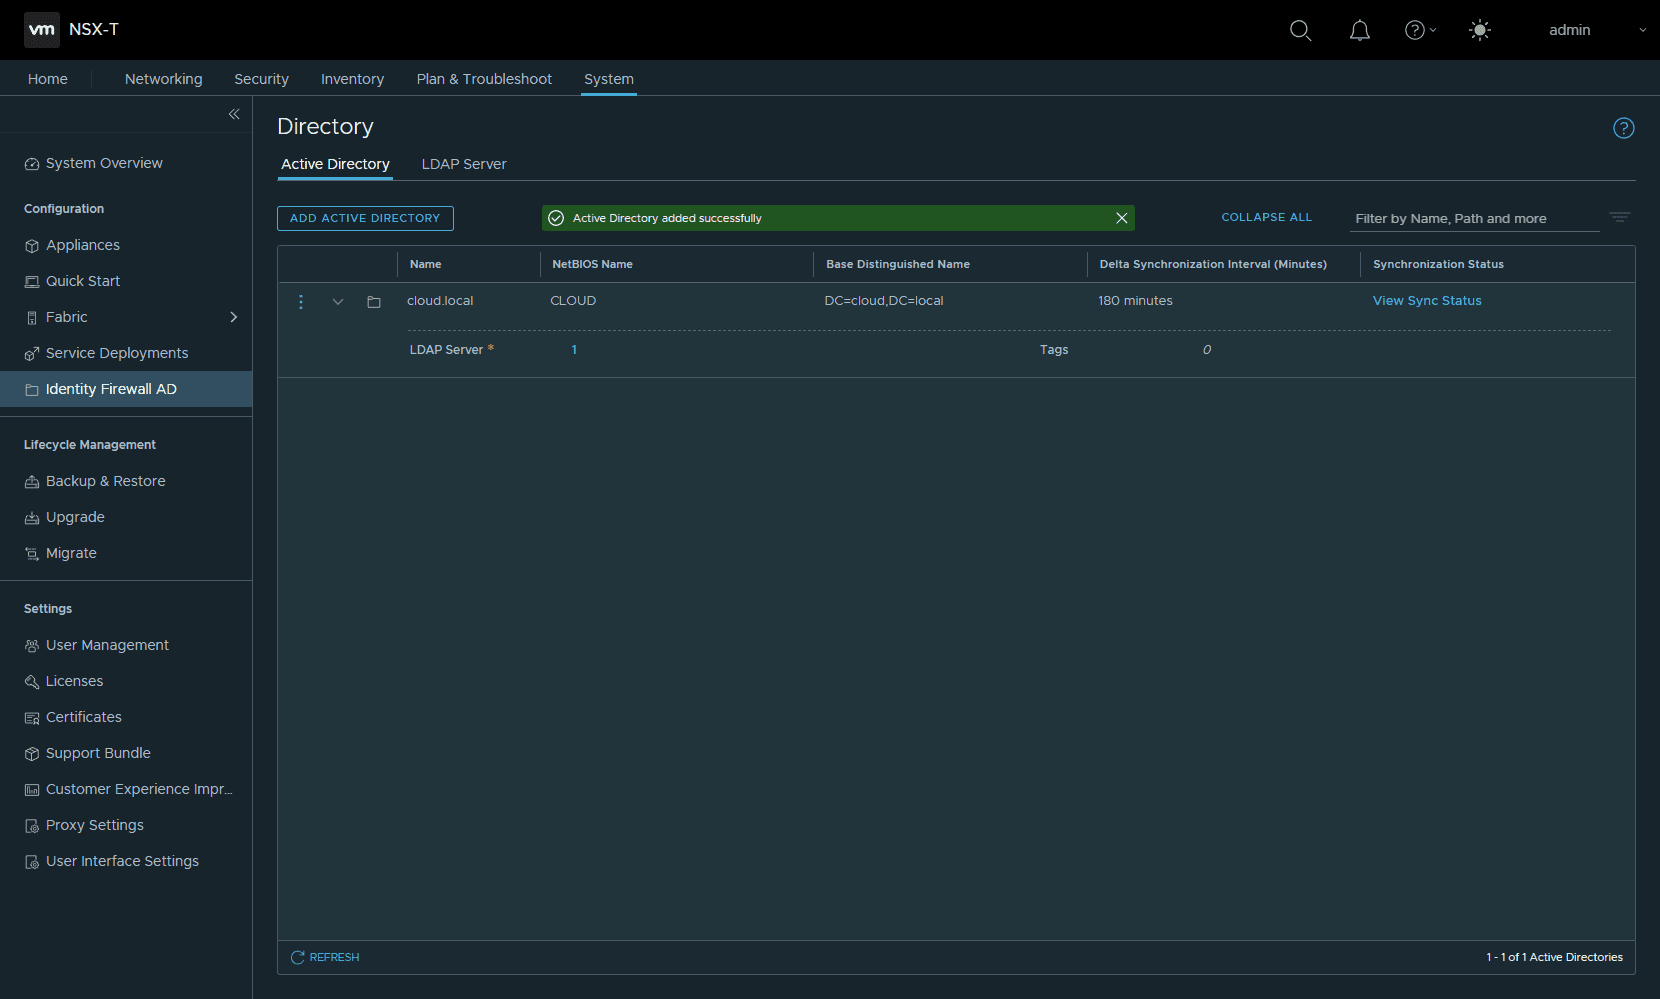Click the filter lines icon
1660x999 pixels.
1619,217
